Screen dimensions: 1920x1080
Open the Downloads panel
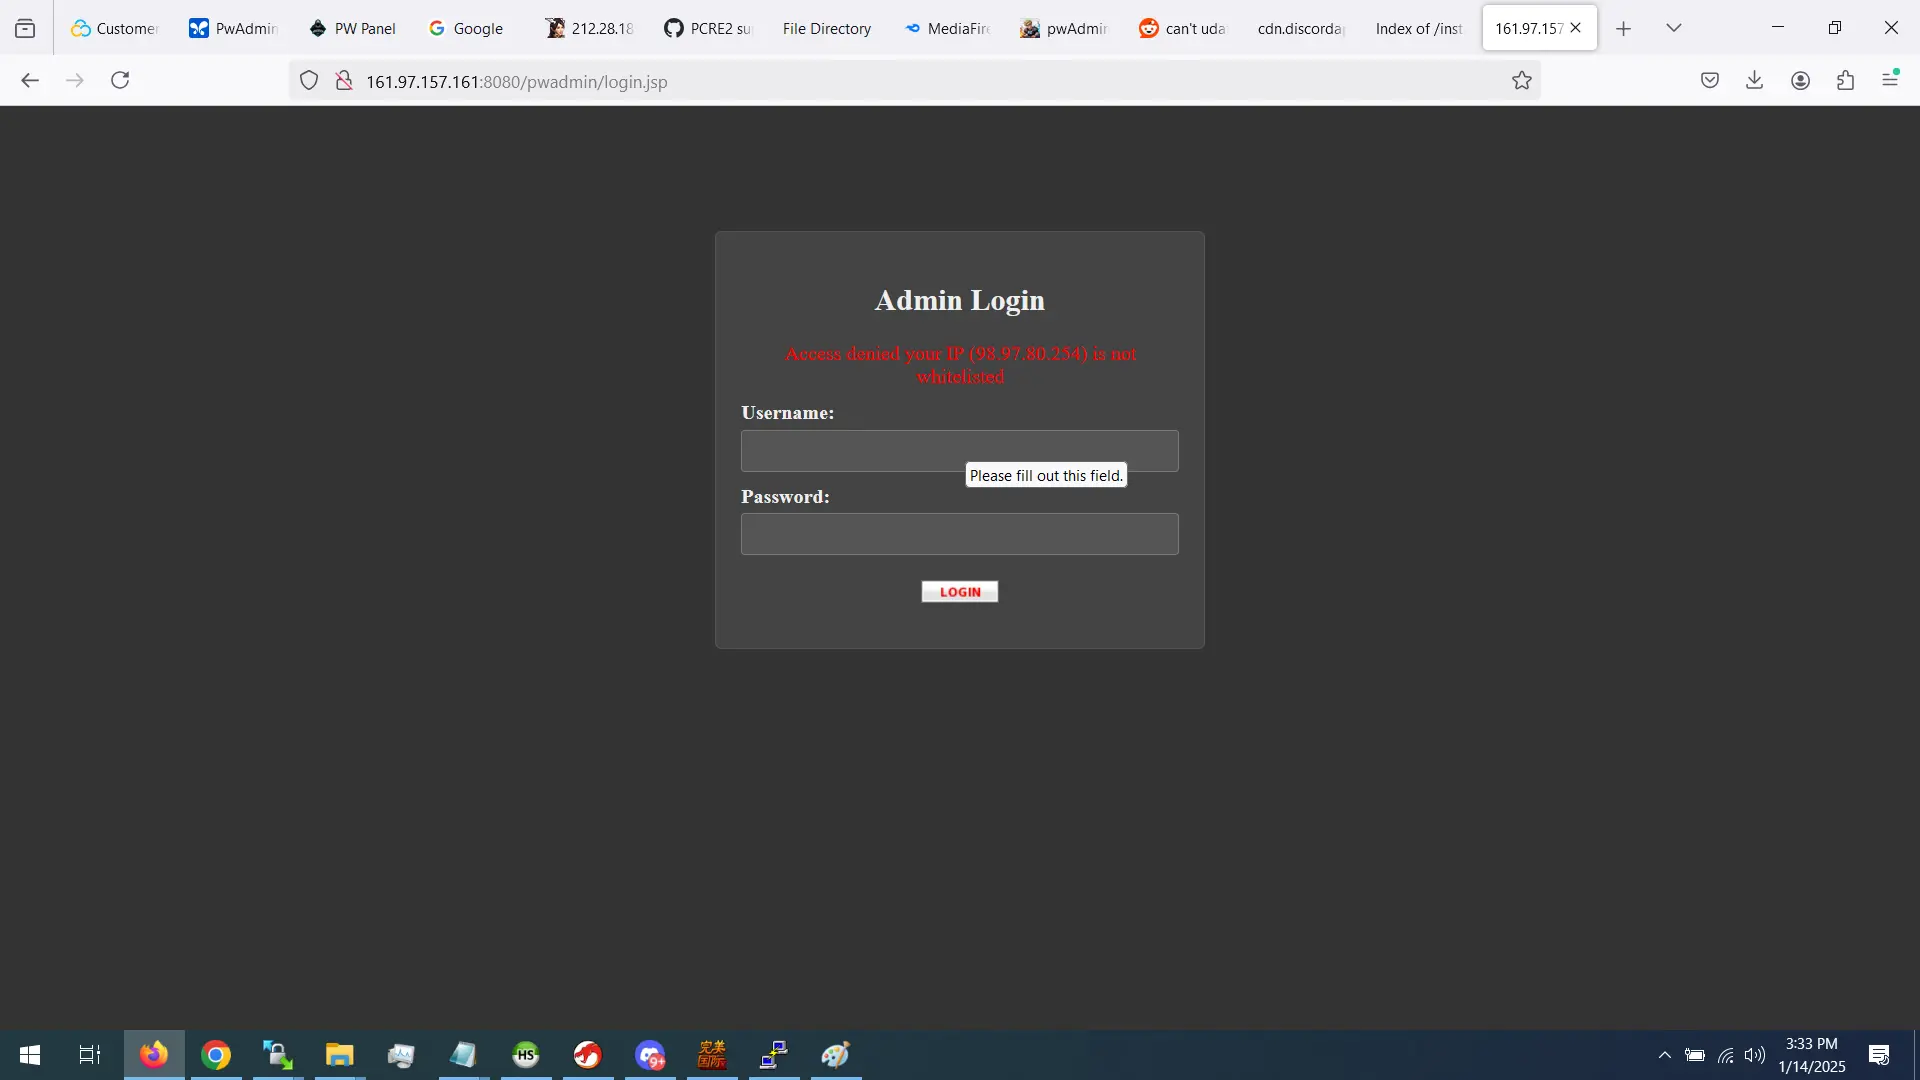tap(1755, 81)
